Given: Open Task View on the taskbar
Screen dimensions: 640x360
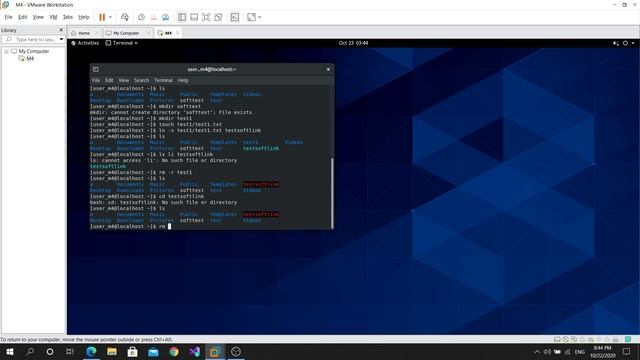Looking at the screenshot, I should pos(70,351).
